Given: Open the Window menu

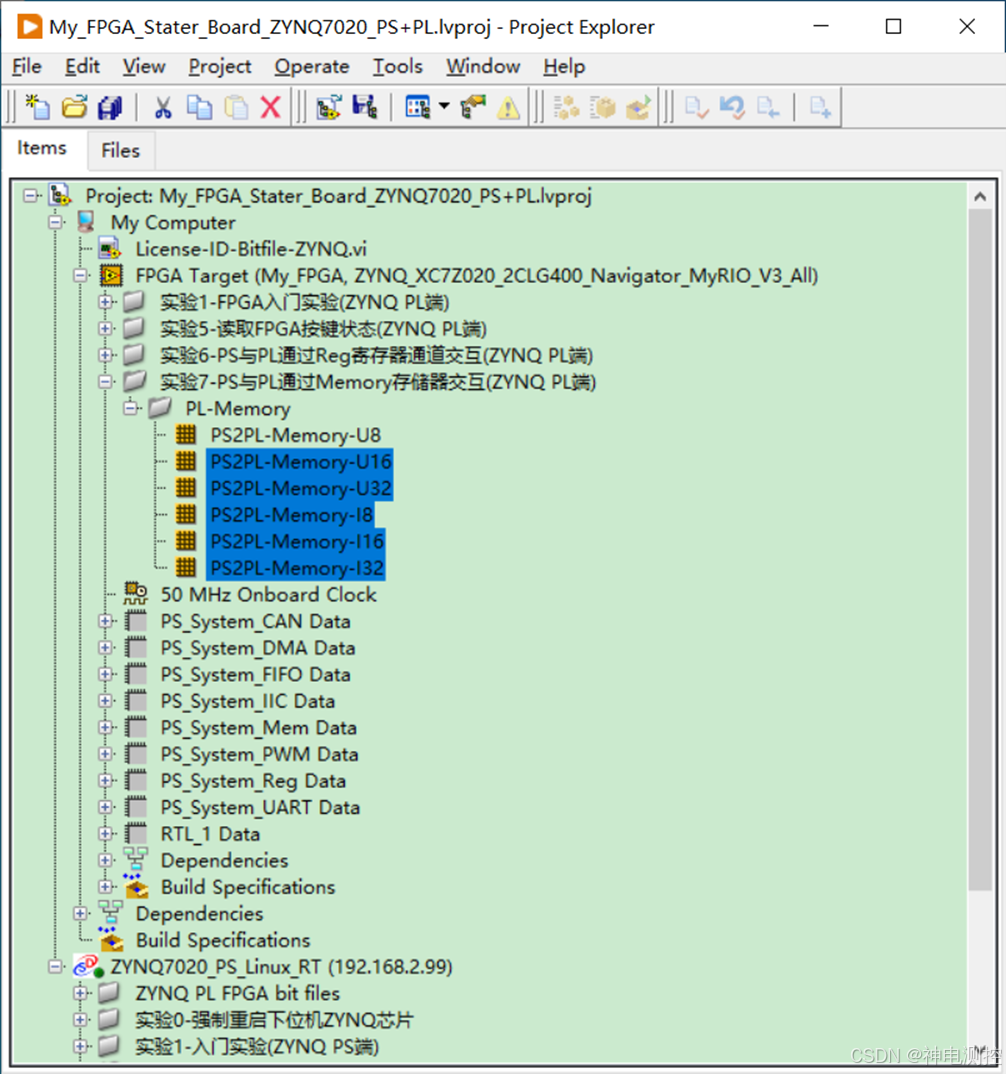Looking at the screenshot, I should [483, 66].
